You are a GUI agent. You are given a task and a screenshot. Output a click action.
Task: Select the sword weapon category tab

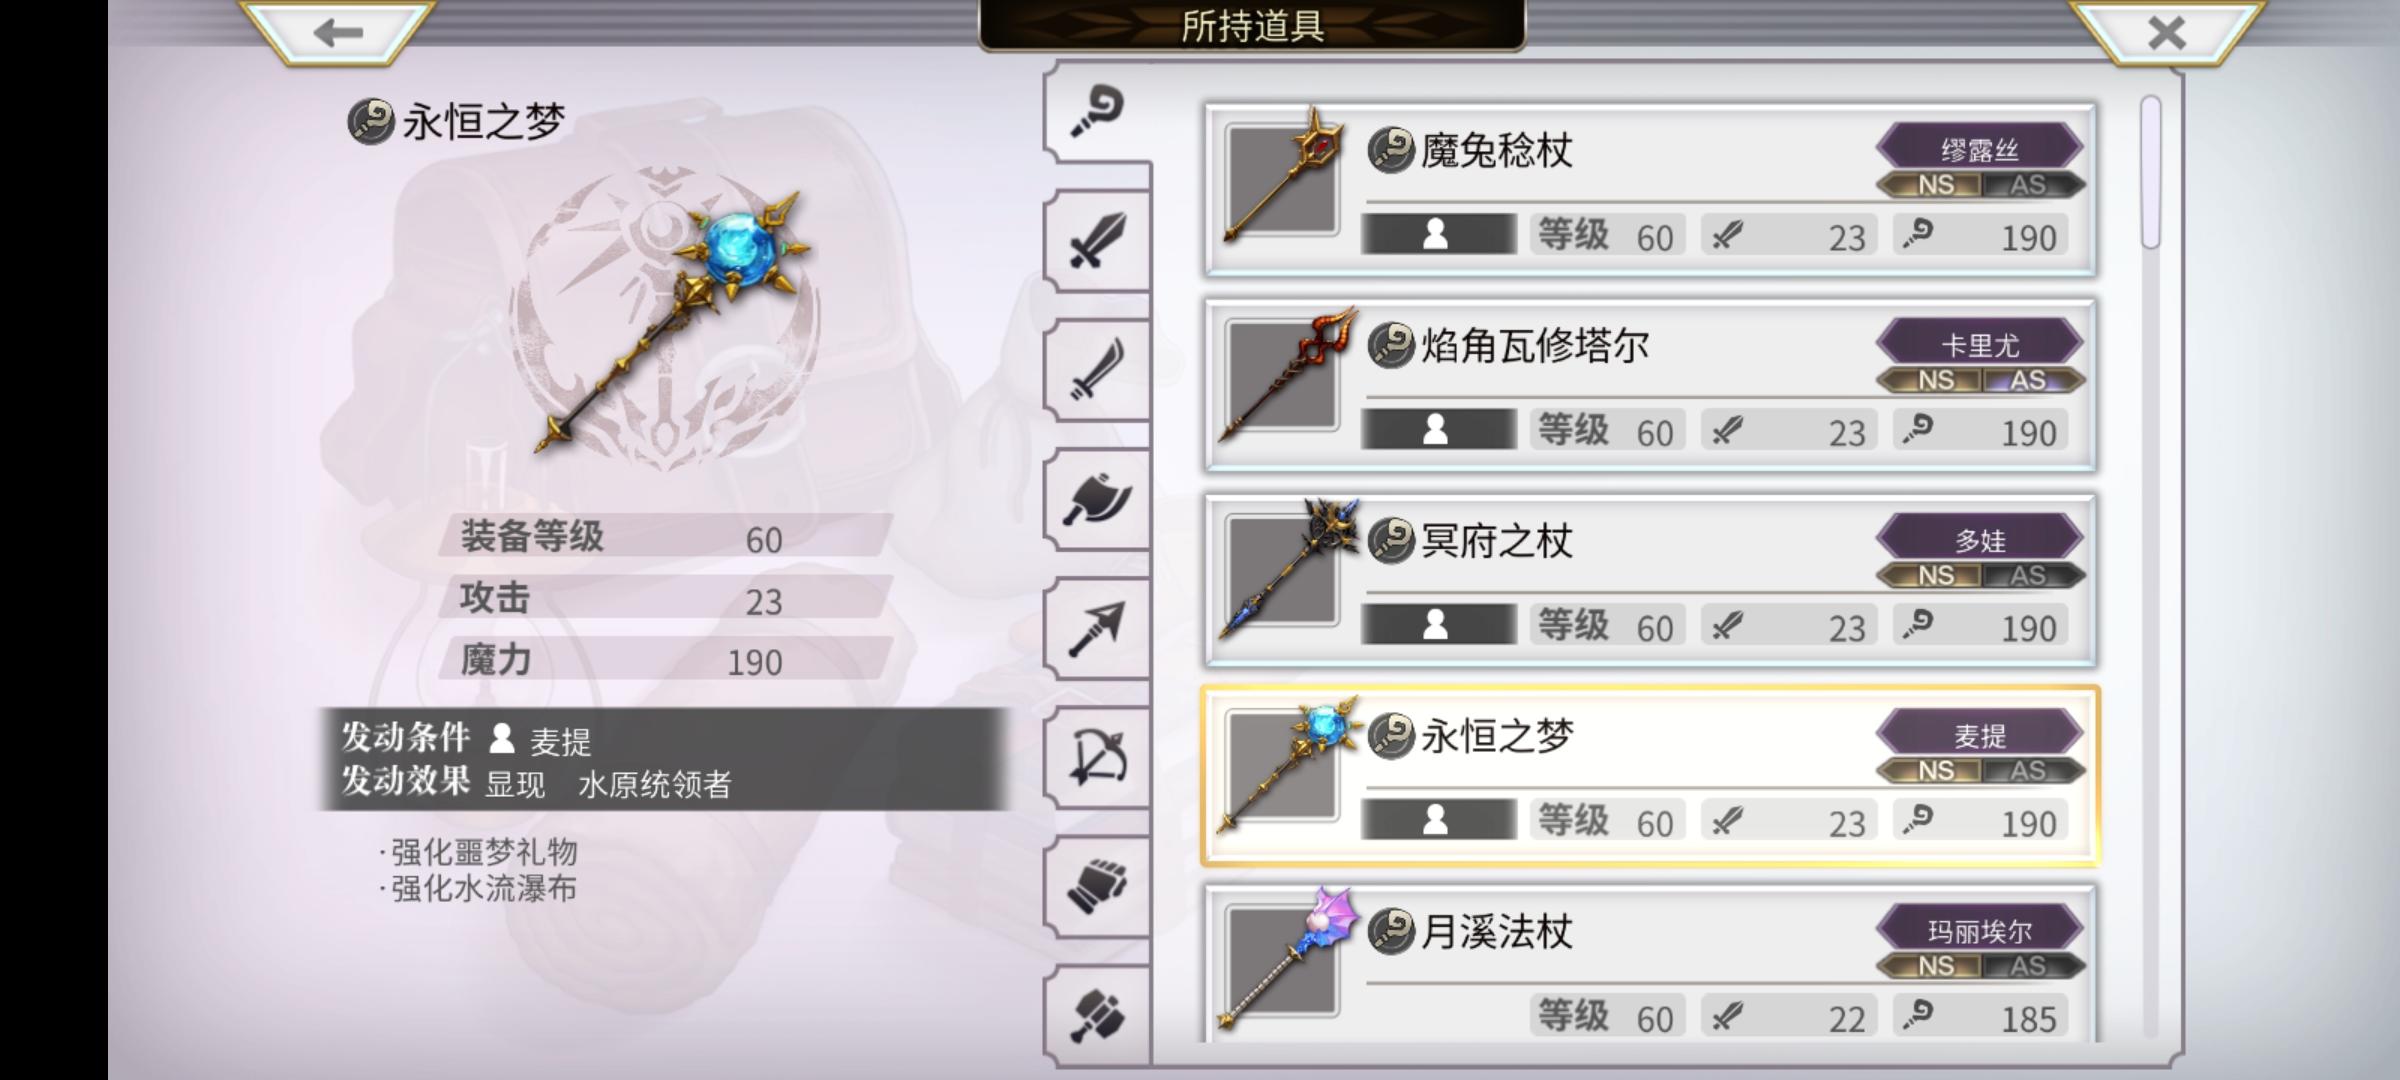[x=1097, y=241]
